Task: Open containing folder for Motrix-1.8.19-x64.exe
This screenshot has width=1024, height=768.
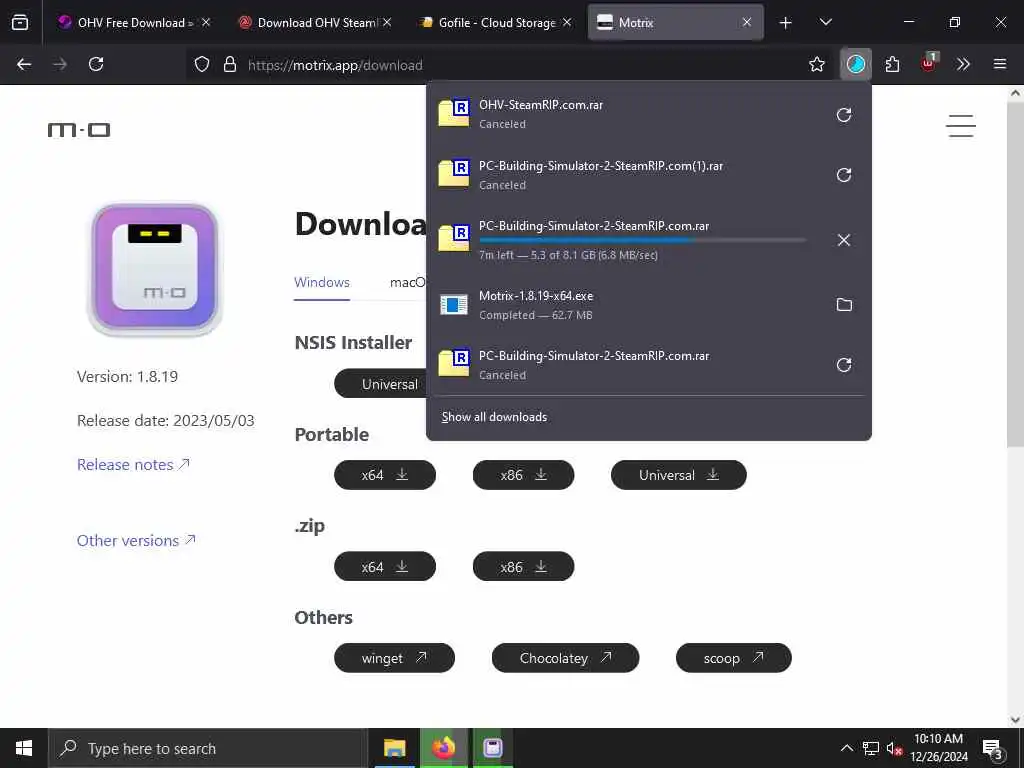Action: tap(844, 304)
